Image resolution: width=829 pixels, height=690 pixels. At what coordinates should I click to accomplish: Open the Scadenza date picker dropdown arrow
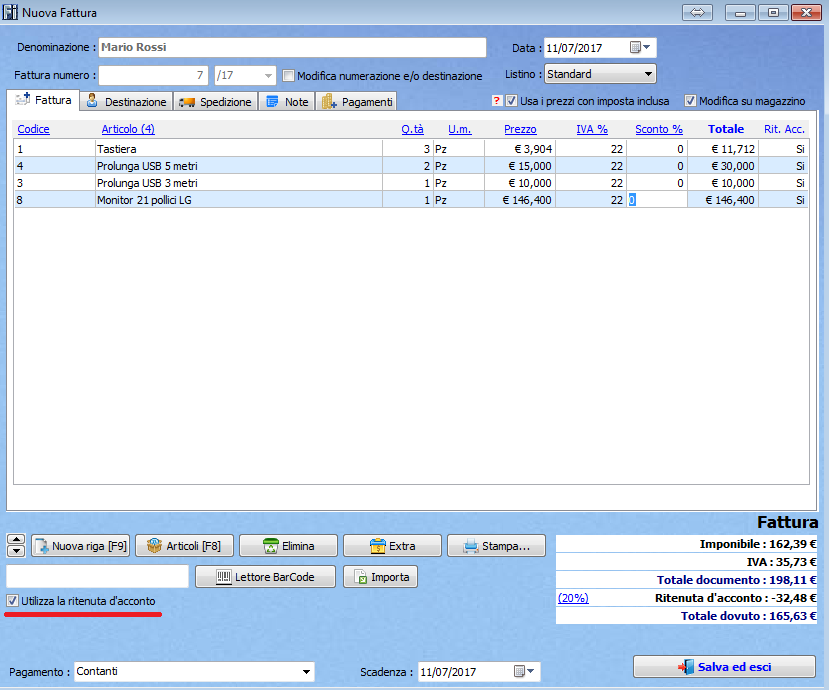coord(531,670)
